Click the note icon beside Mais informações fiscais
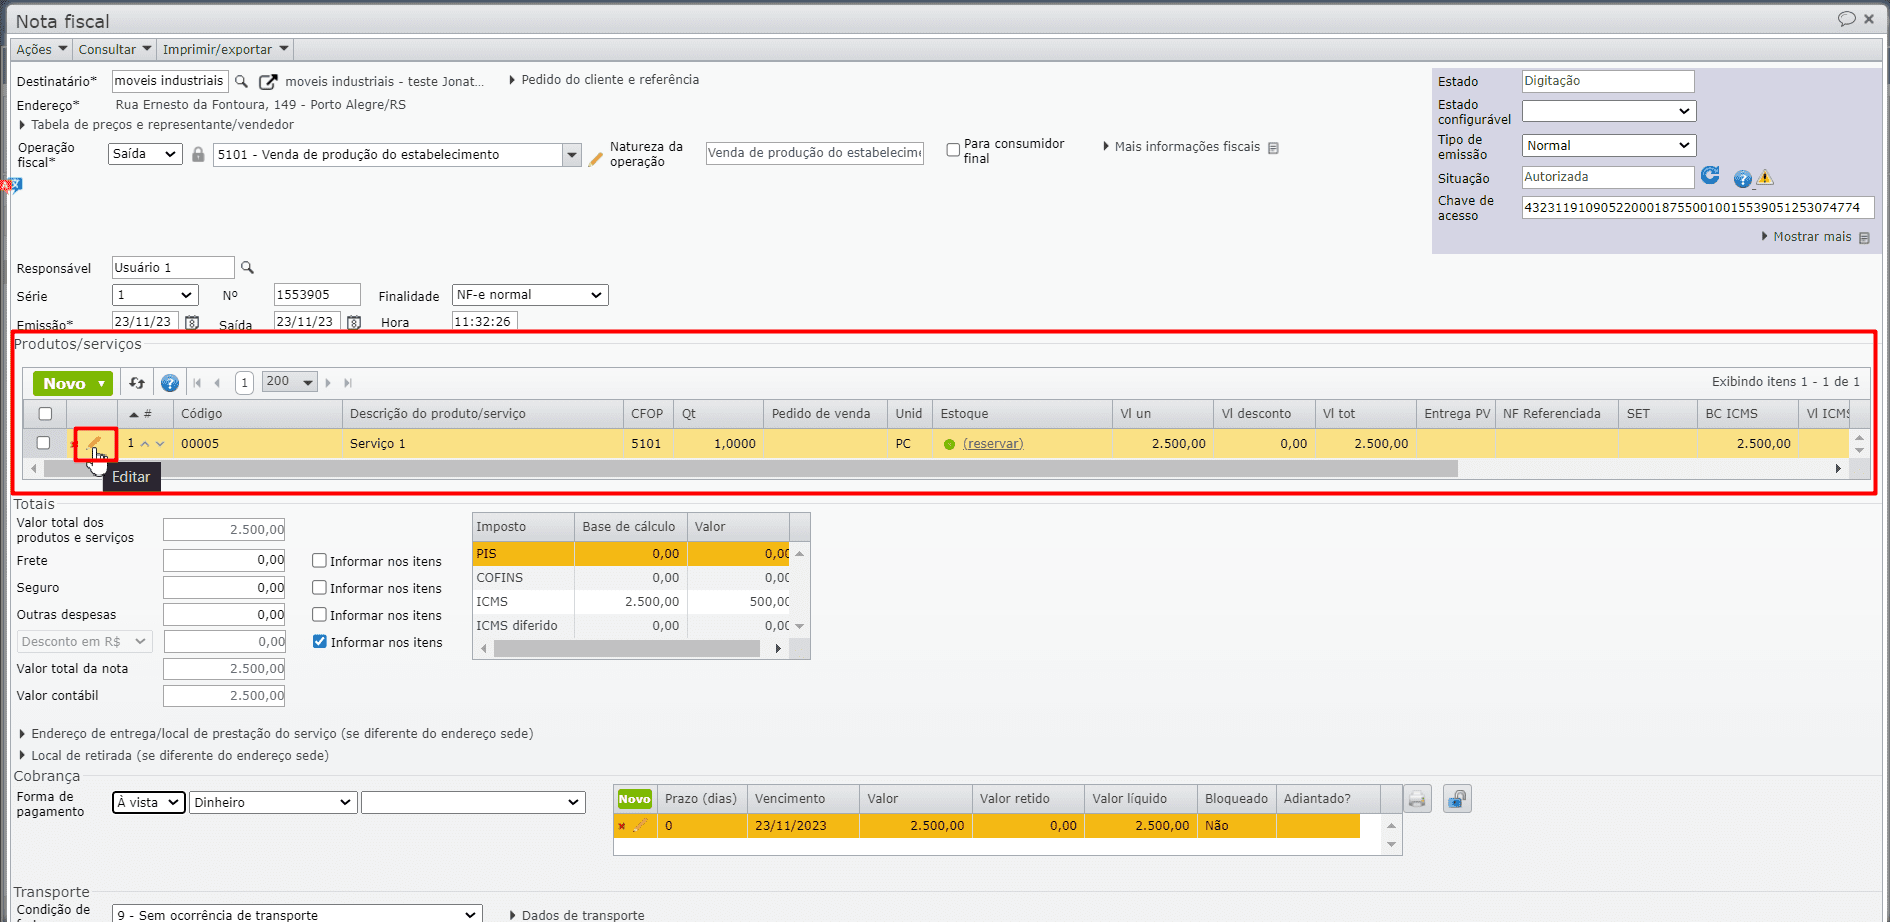1890x922 pixels. point(1273,148)
